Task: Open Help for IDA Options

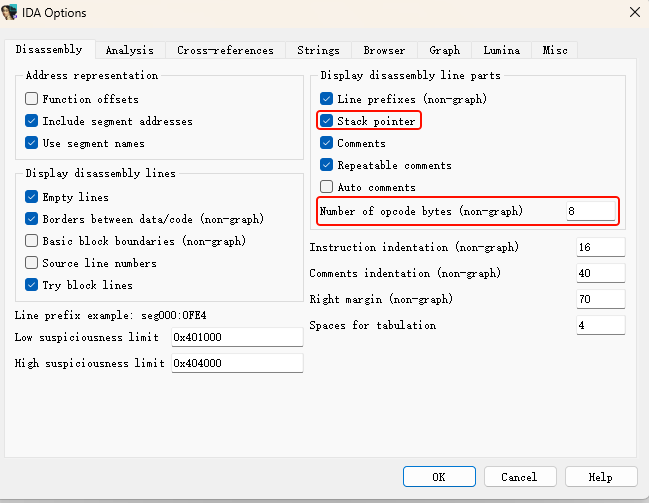Action: tap(601, 477)
